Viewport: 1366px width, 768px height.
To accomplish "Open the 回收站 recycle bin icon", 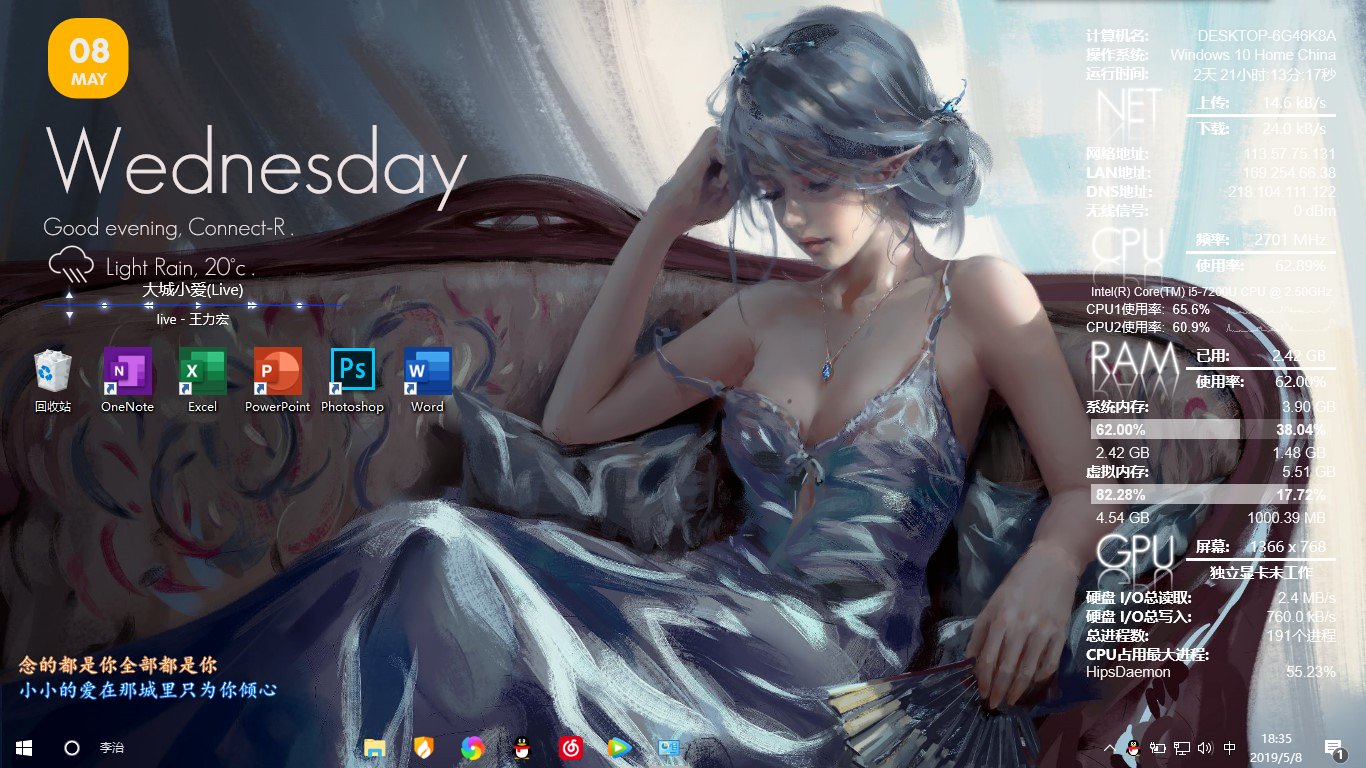I will [x=52, y=380].
